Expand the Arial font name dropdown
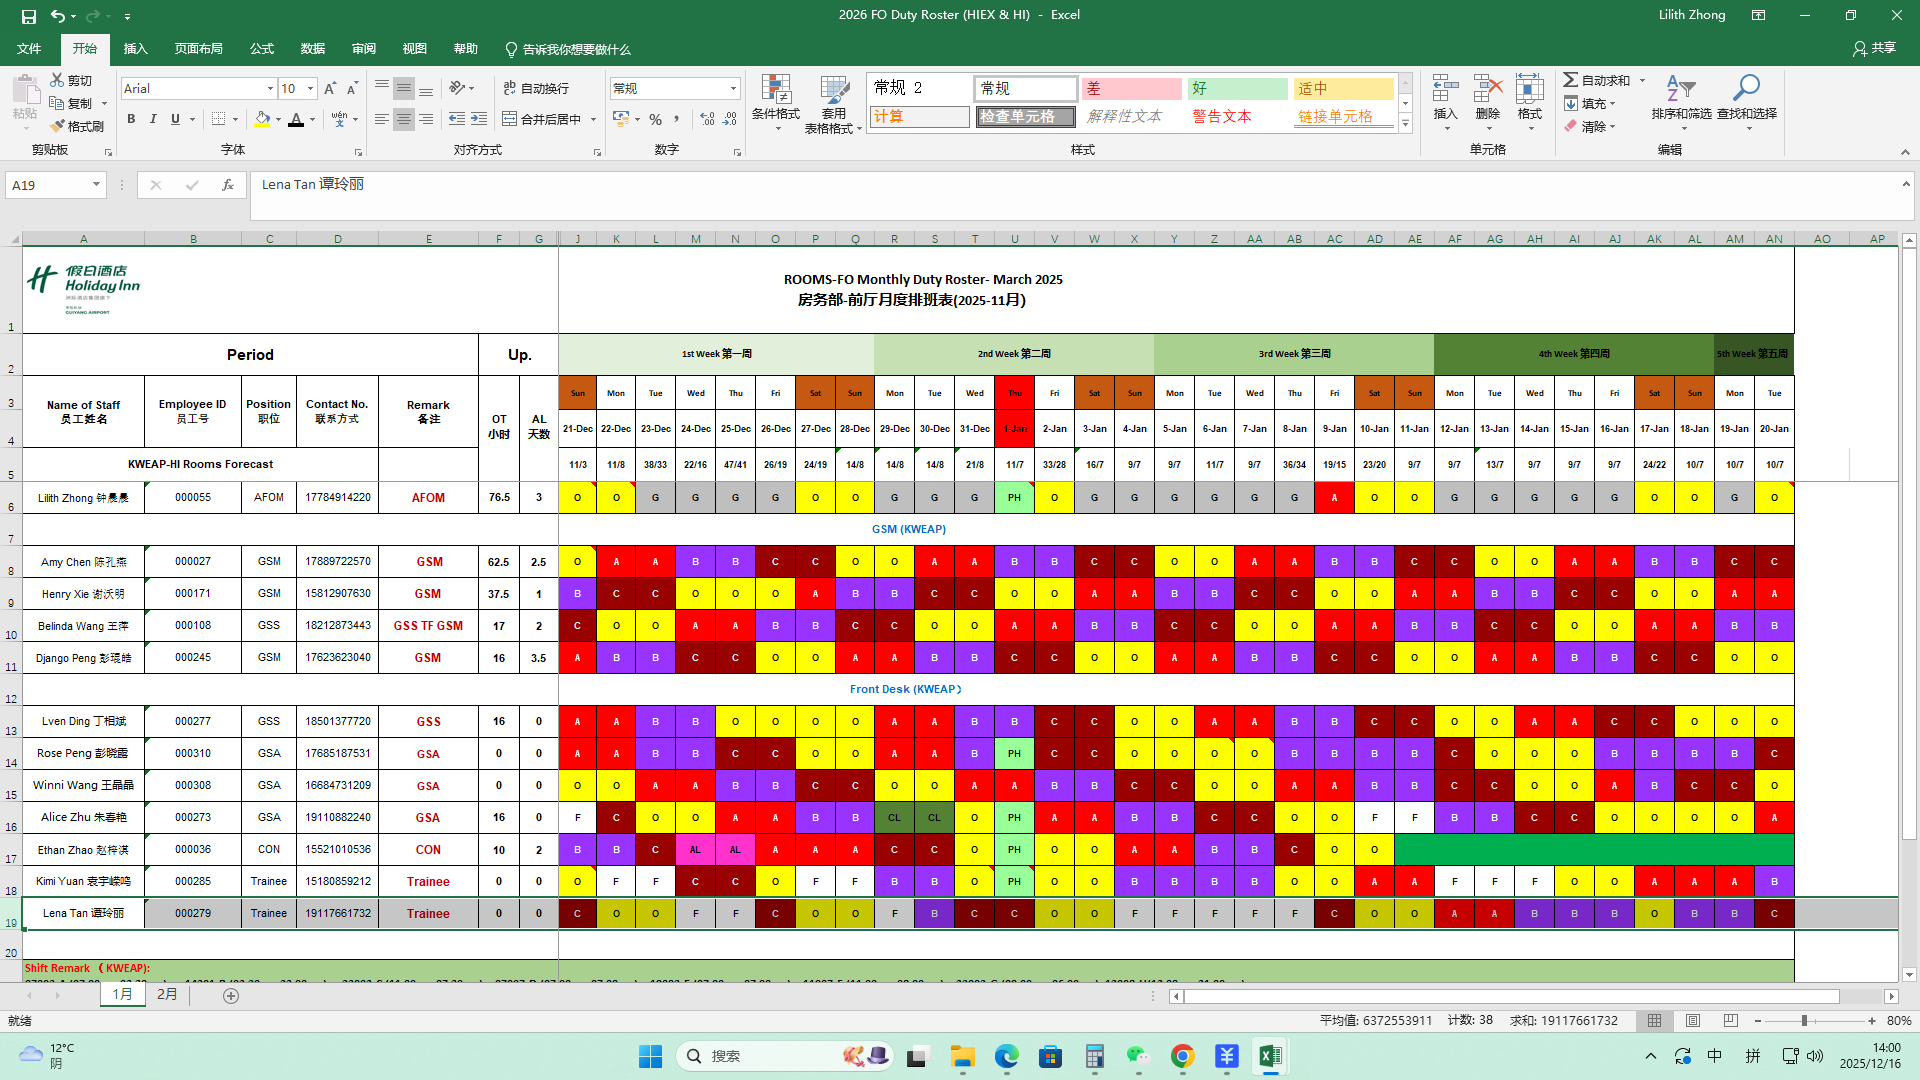The height and width of the screenshot is (1080, 1920). pos(270,89)
